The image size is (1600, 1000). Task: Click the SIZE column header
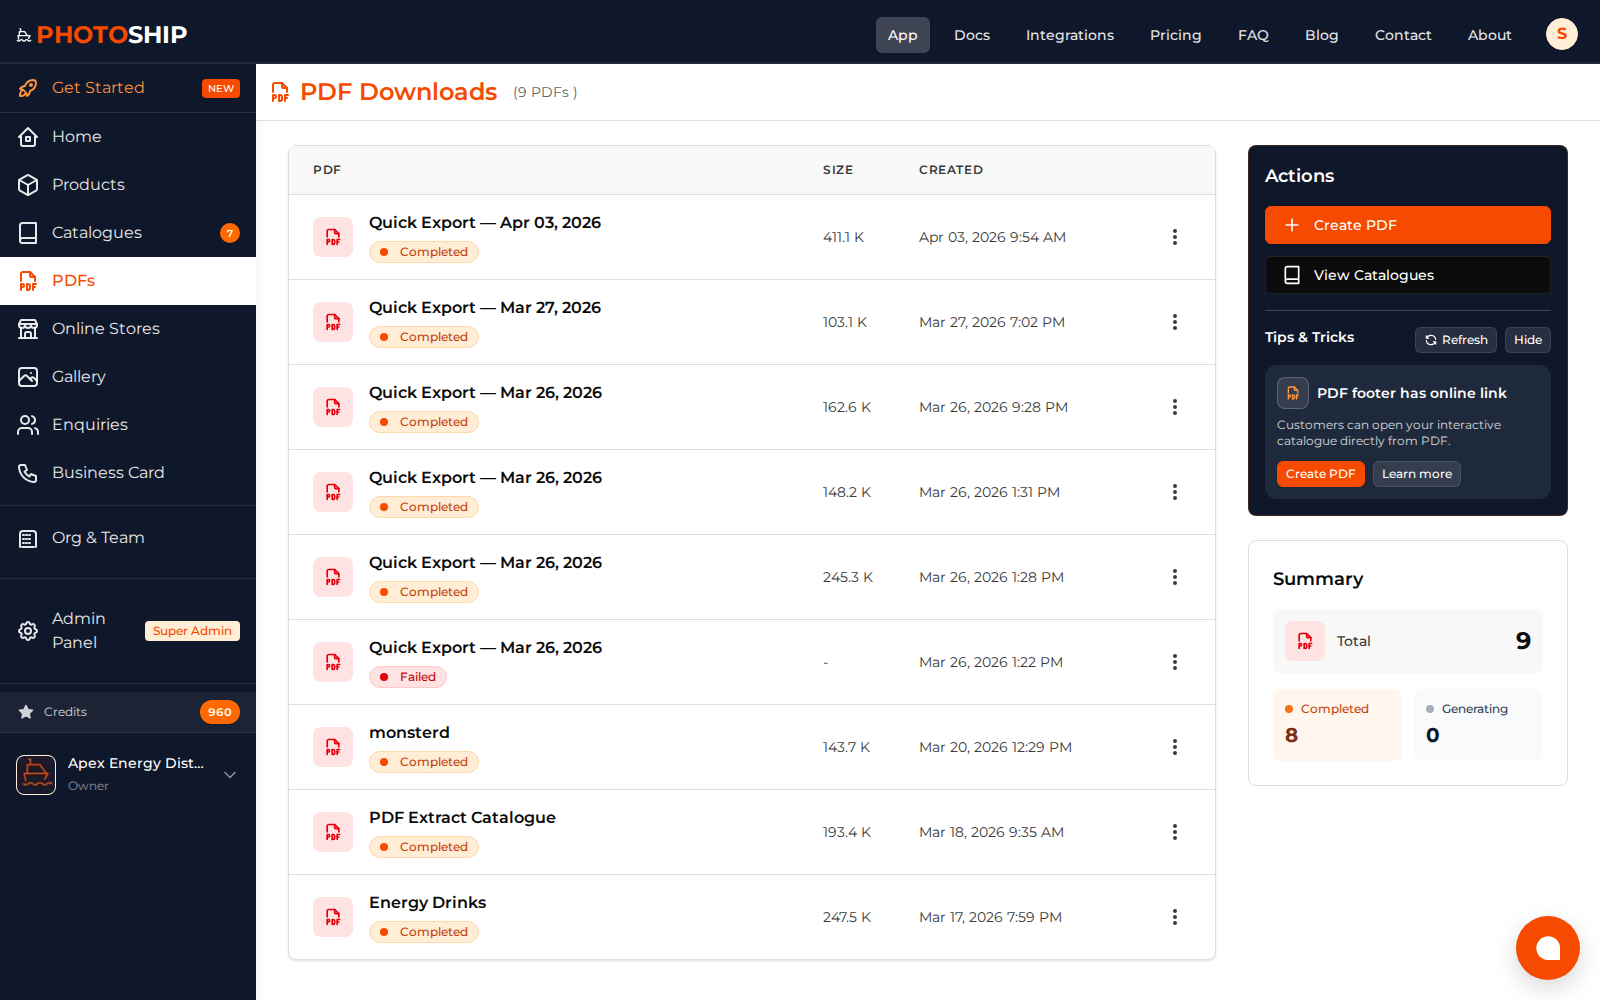(838, 170)
